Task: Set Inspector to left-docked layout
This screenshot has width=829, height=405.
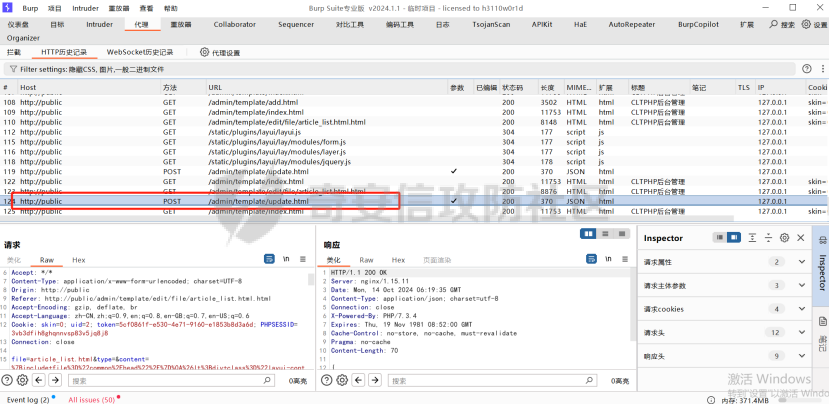Action: 720,238
